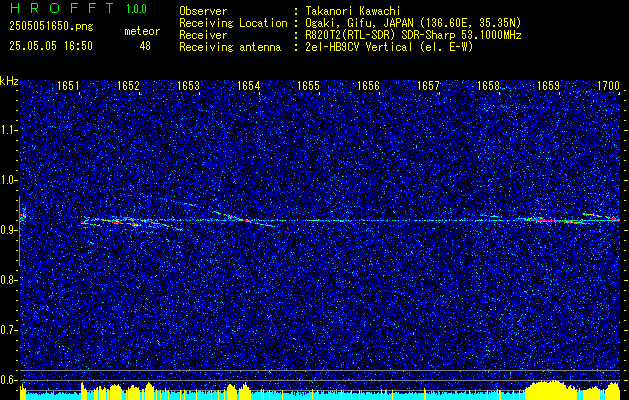Click the 1651 time axis label
The height and width of the screenshot is (400, 629).
point(68,85)
